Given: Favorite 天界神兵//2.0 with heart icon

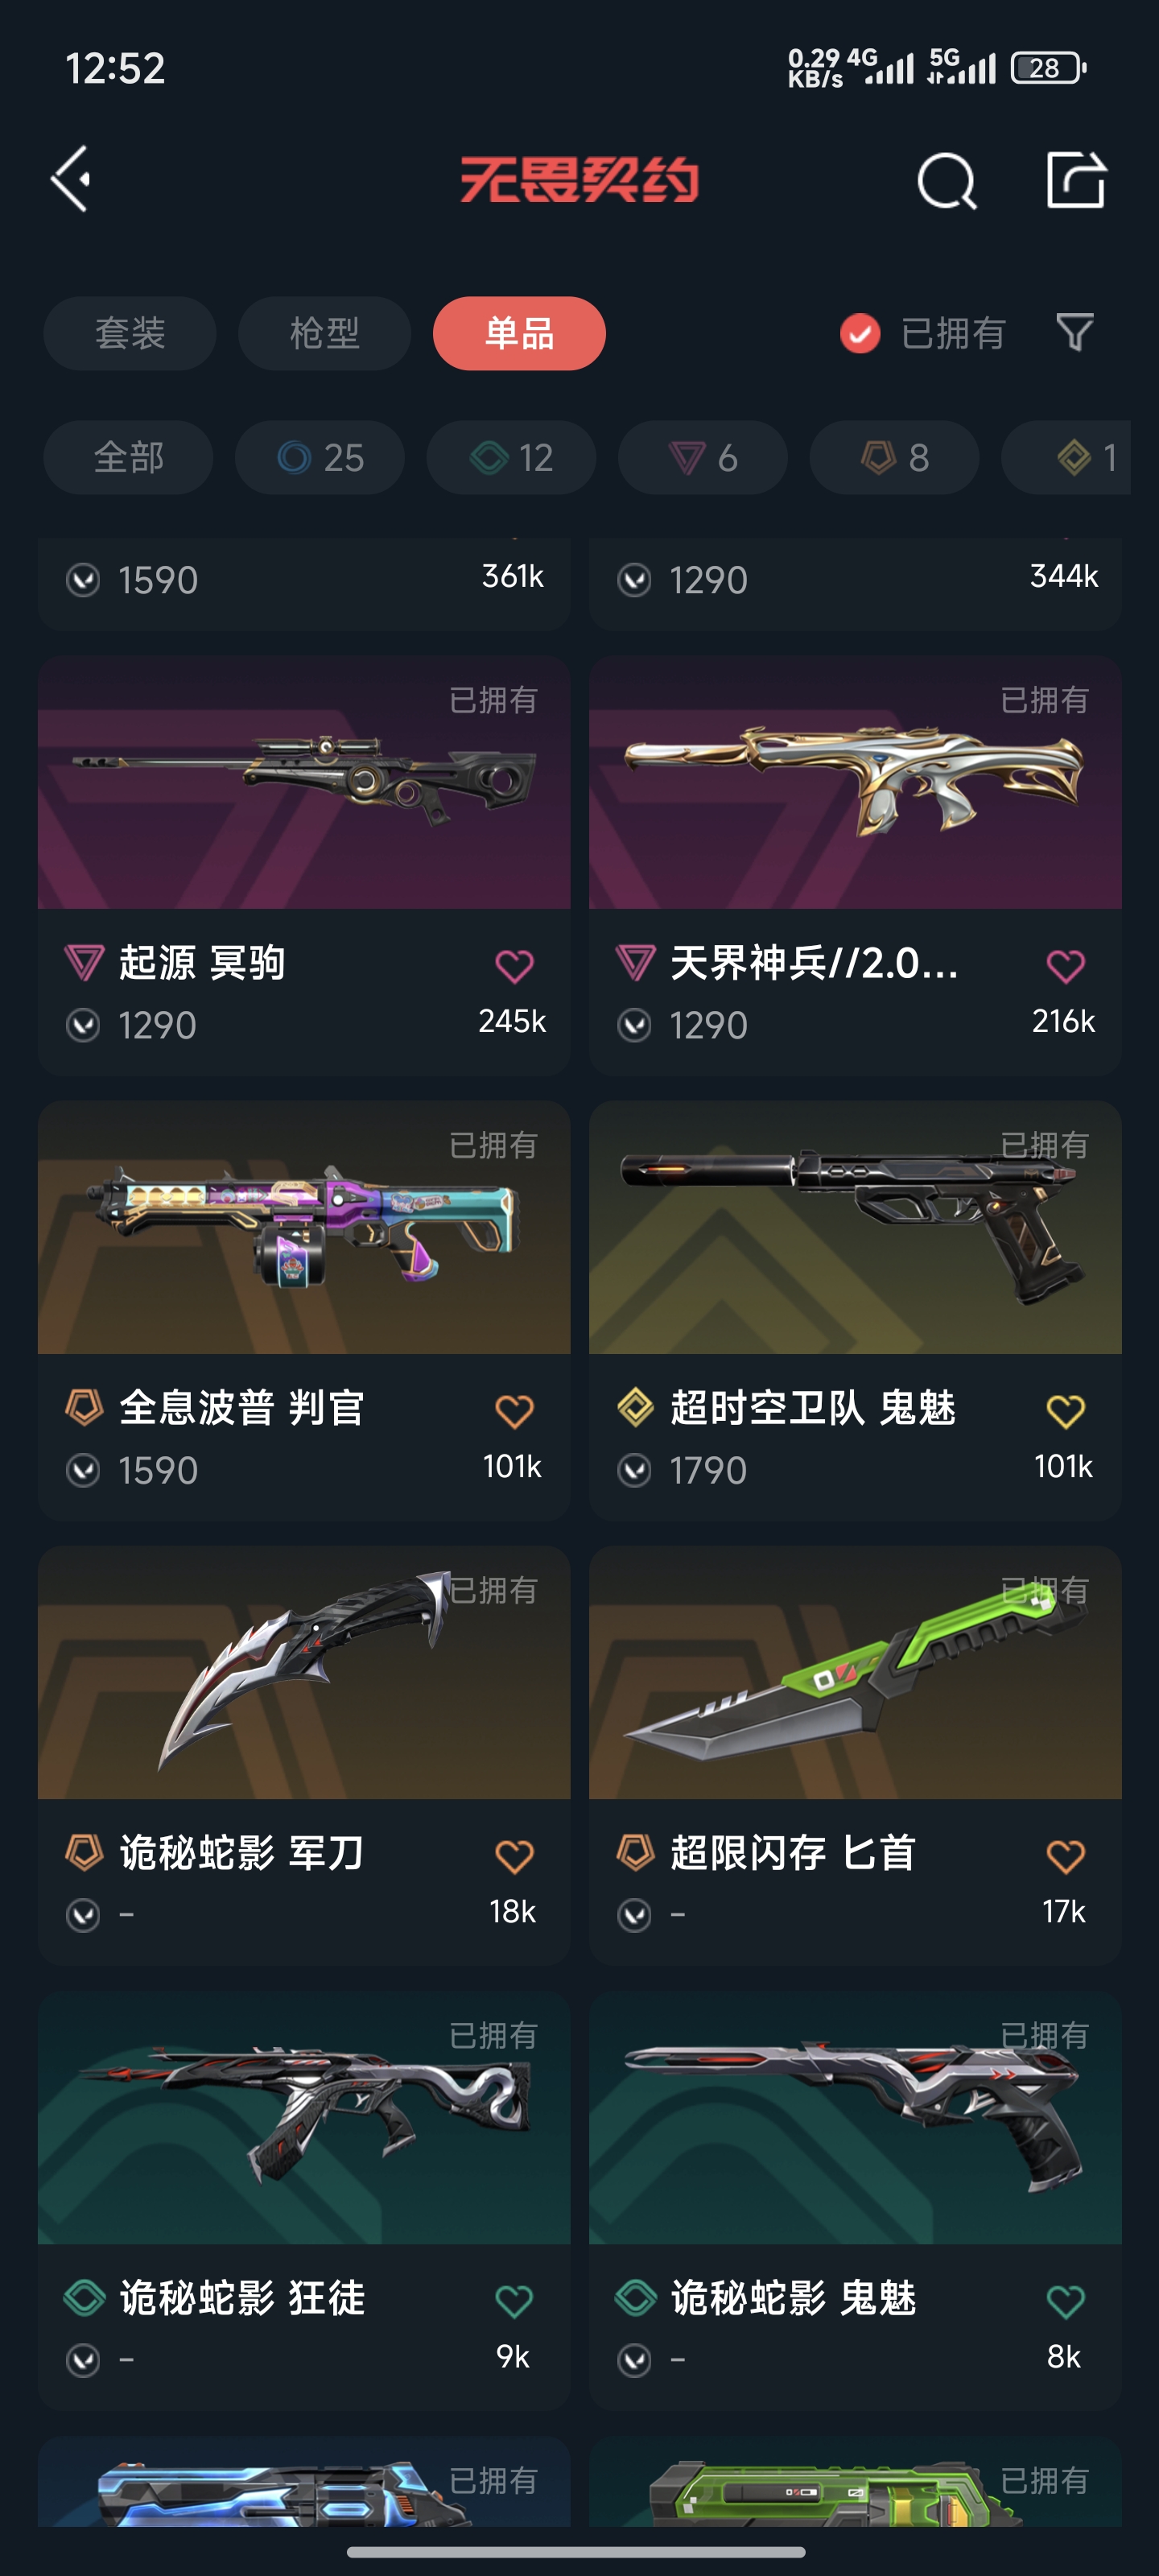Looking at the screenshot, I should click(1065, 965).
